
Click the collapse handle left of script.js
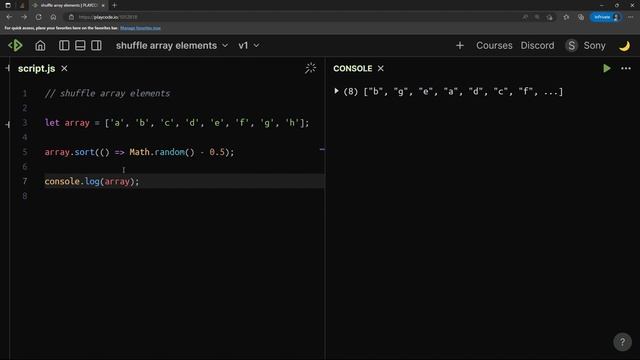pos(7,69)
